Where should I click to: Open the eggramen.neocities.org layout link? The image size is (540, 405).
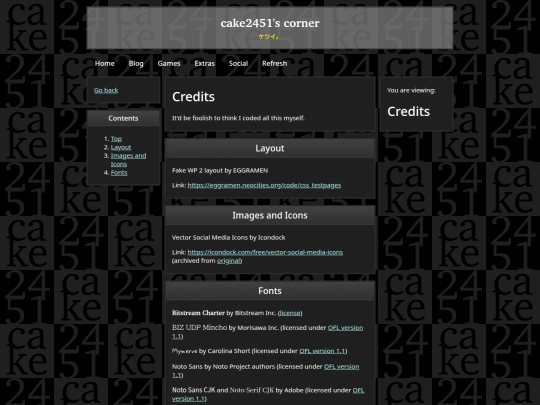264,185
